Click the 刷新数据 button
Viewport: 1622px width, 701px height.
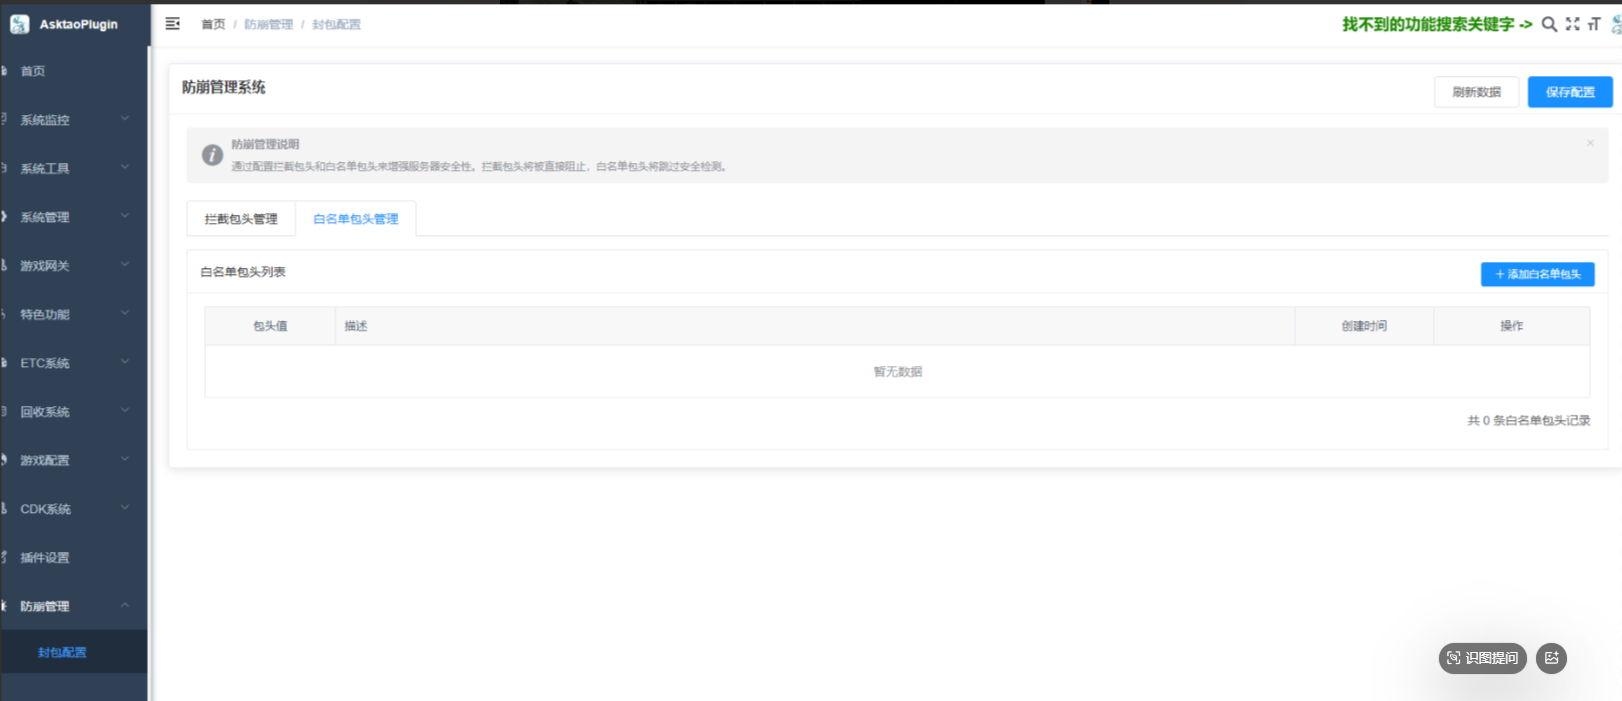pos(1476,92)
